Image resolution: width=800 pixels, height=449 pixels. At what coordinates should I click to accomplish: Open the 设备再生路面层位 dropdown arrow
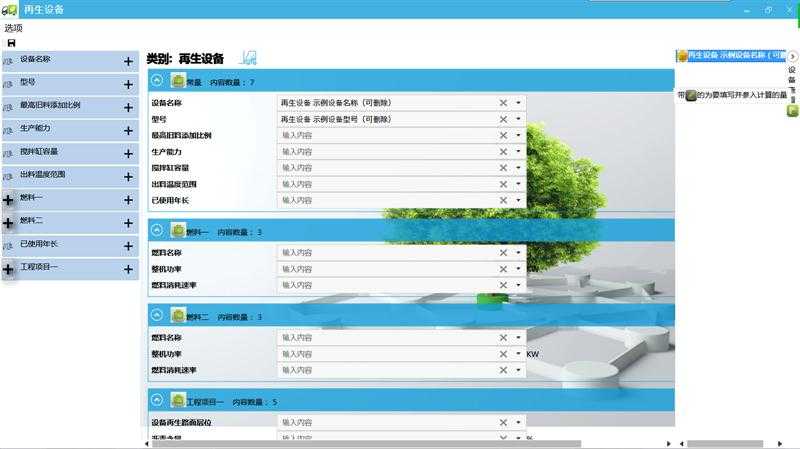pos(518,422)
